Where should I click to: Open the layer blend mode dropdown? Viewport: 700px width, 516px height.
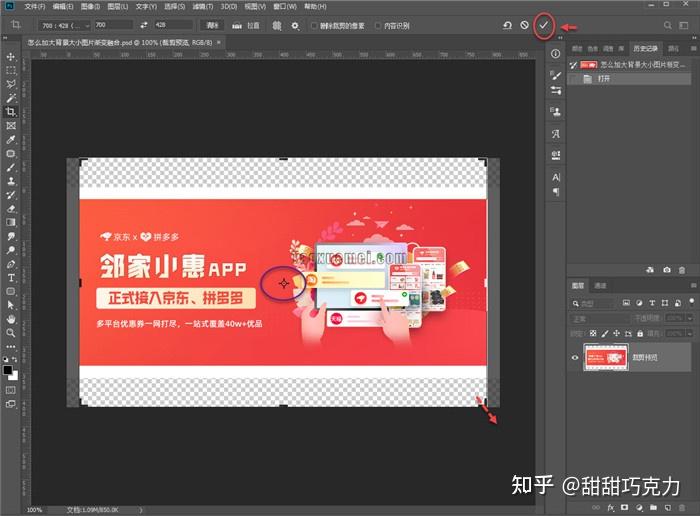click(600, 319)
